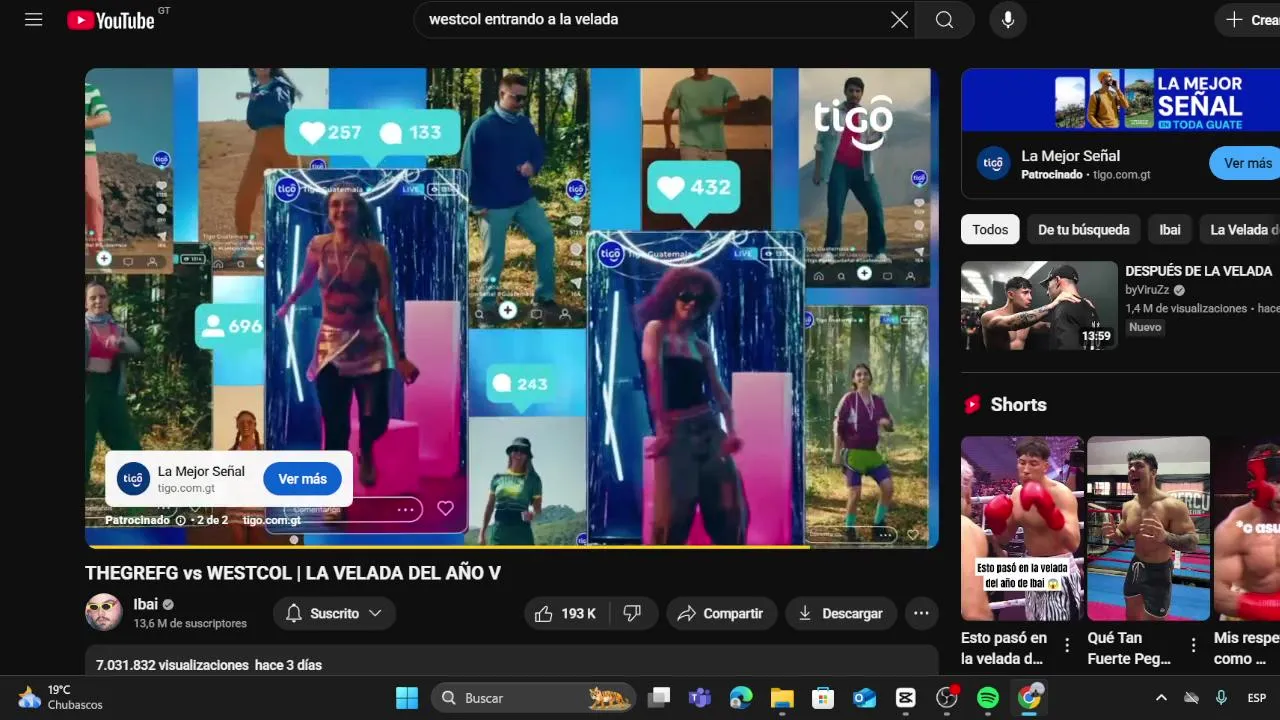Click Tigo logo in sidebar ad
Viewport: 1280px width, 720px height.
click(x=993, y=163)
